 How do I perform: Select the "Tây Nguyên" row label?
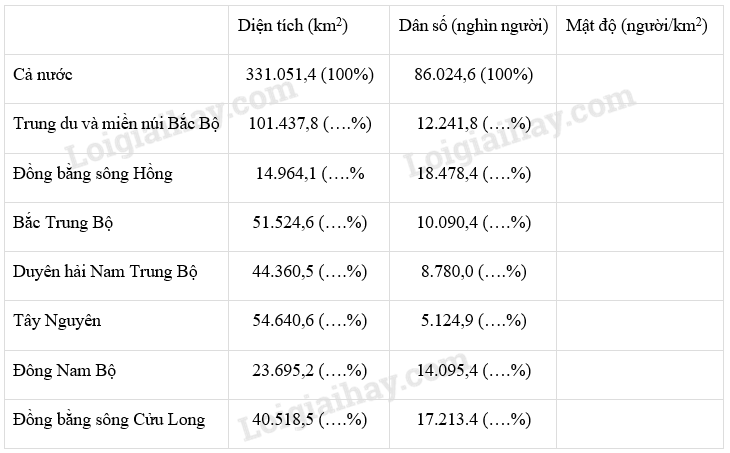click(58, 321)
